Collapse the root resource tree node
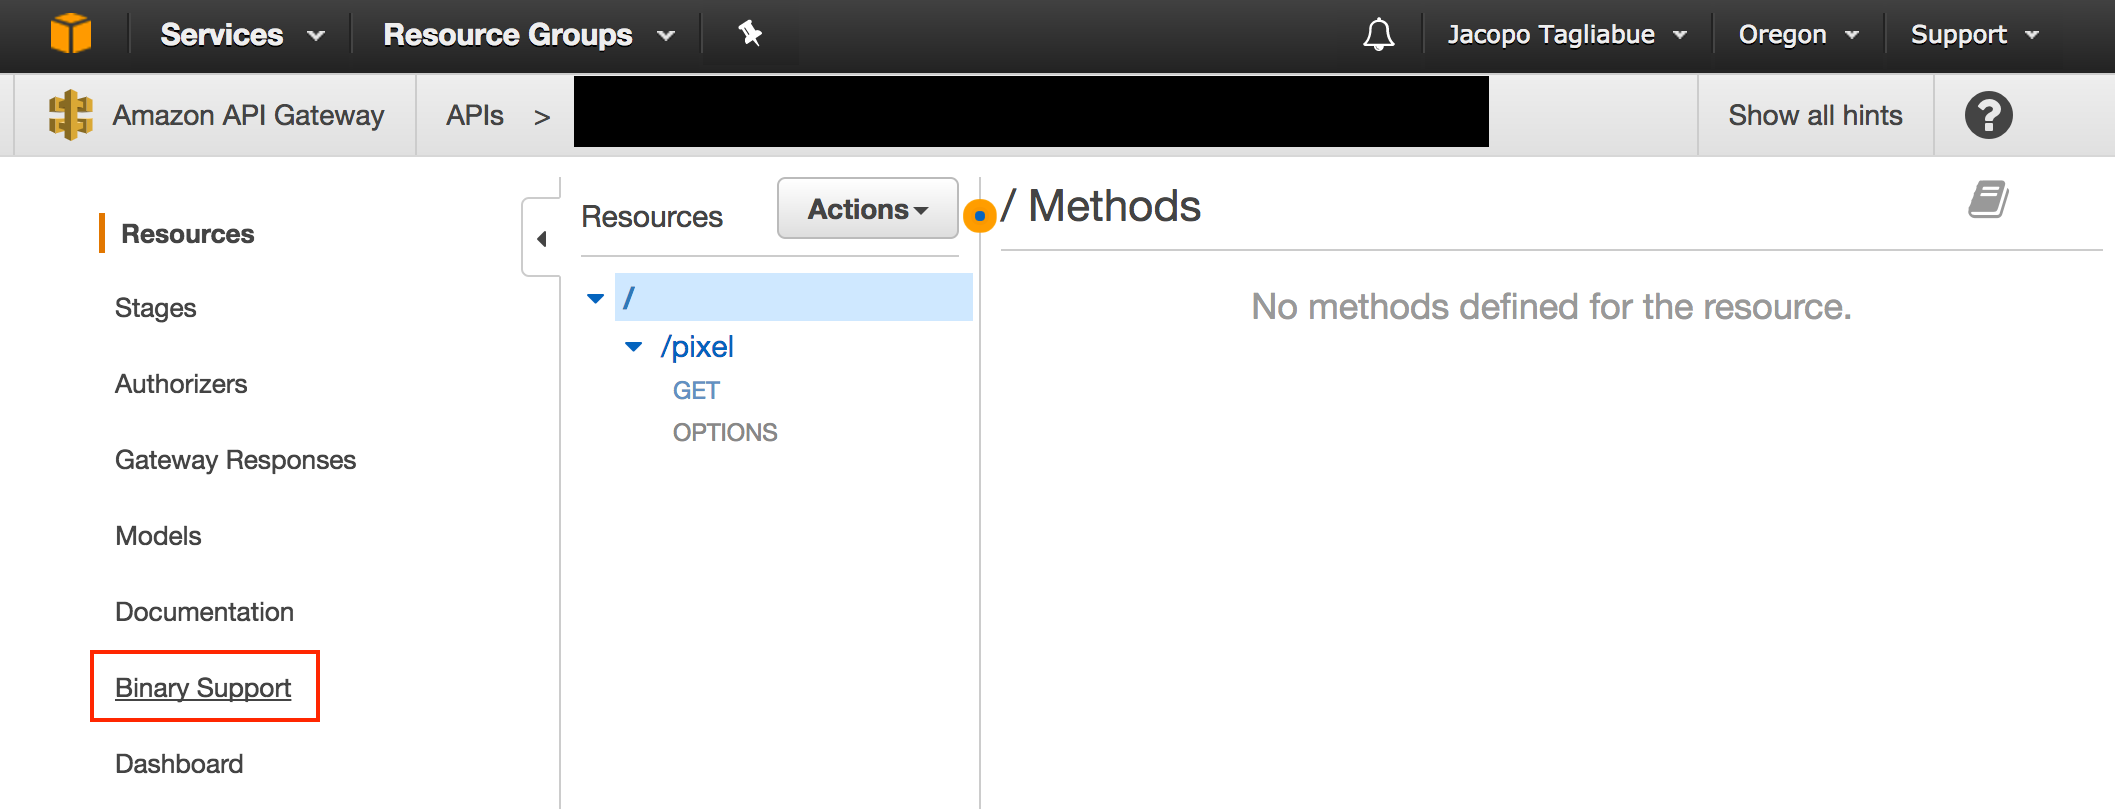 pyautogui.click(x=595, y=298)
